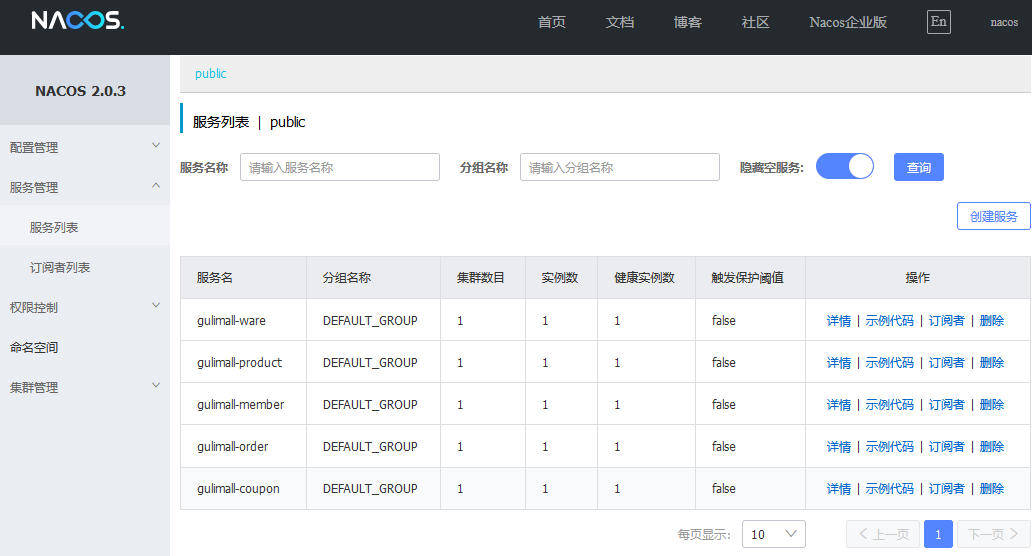1032x556 pixels.
Task: Open 配置管理 in the sidebar
Action: [34, 148]
